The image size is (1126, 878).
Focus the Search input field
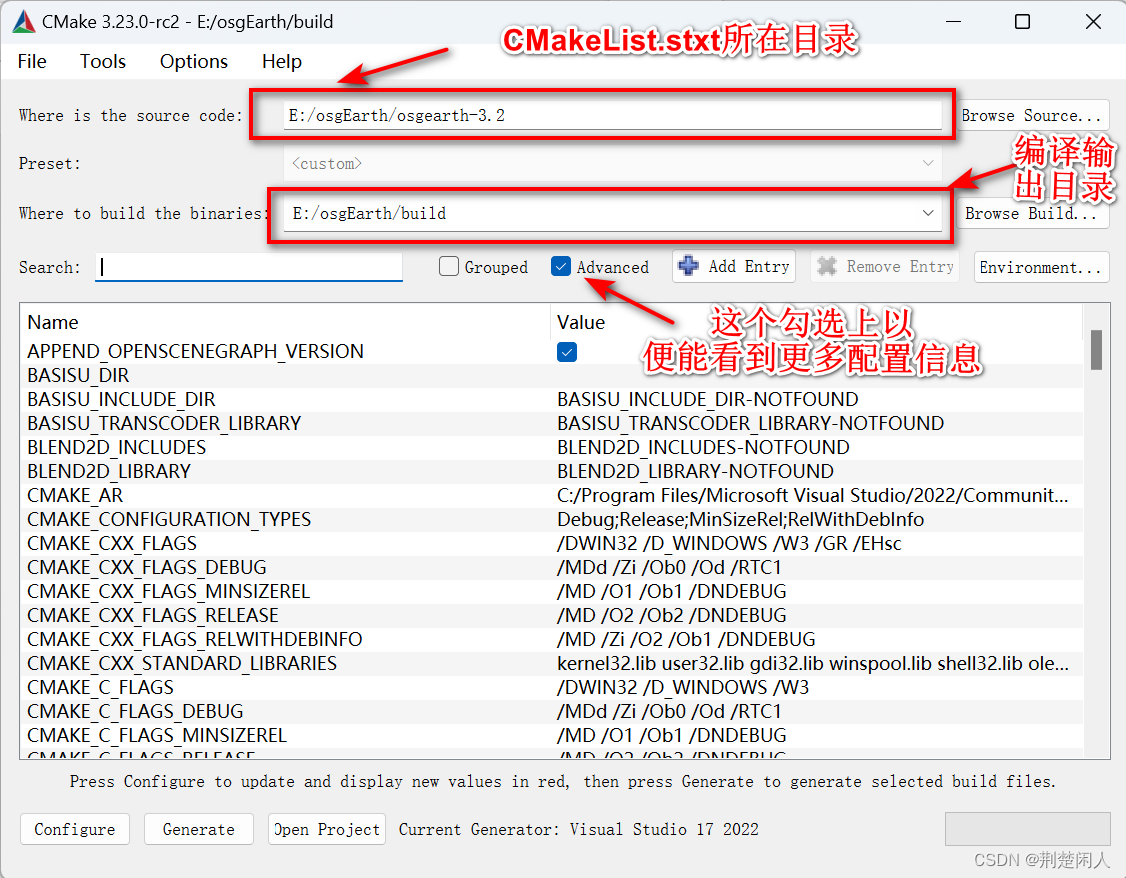coord(248,267)
